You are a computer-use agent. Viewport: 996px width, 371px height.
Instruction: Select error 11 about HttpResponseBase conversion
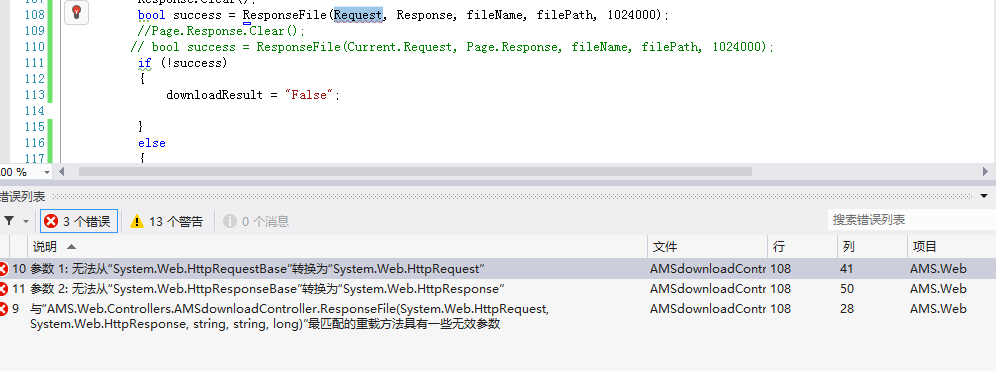pyautogui.click(x=498, y=289)
